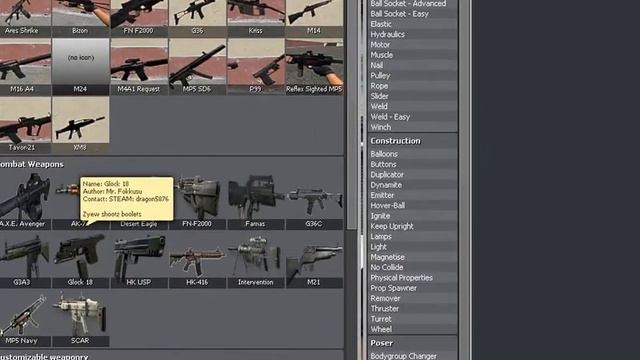Spawn the MP5 Navy weapon
Screen dimensions: 640x360
point(24,318)
